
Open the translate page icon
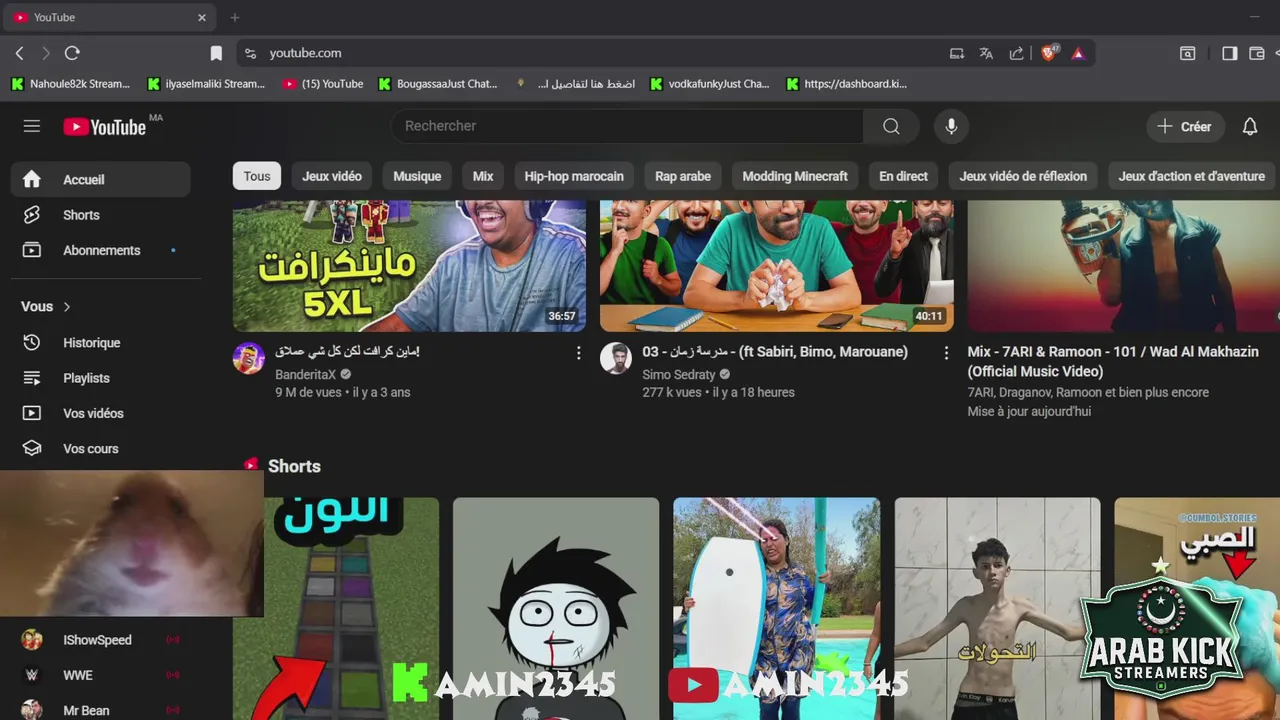click(987, 53)
